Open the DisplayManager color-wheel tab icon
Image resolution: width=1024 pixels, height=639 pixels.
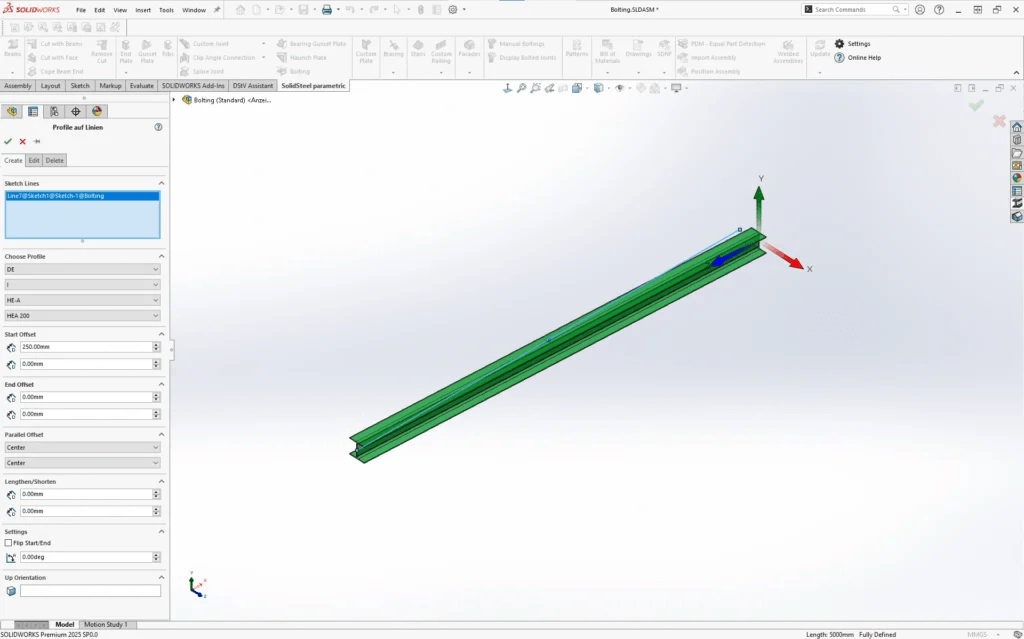(97, 111)
